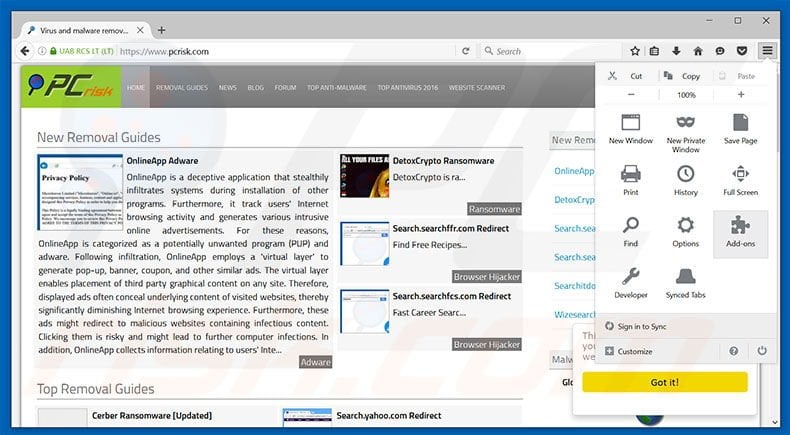Zoom in with the plus button
The width and height of the screenshot is (790, 435).
(x=741, y=94)
